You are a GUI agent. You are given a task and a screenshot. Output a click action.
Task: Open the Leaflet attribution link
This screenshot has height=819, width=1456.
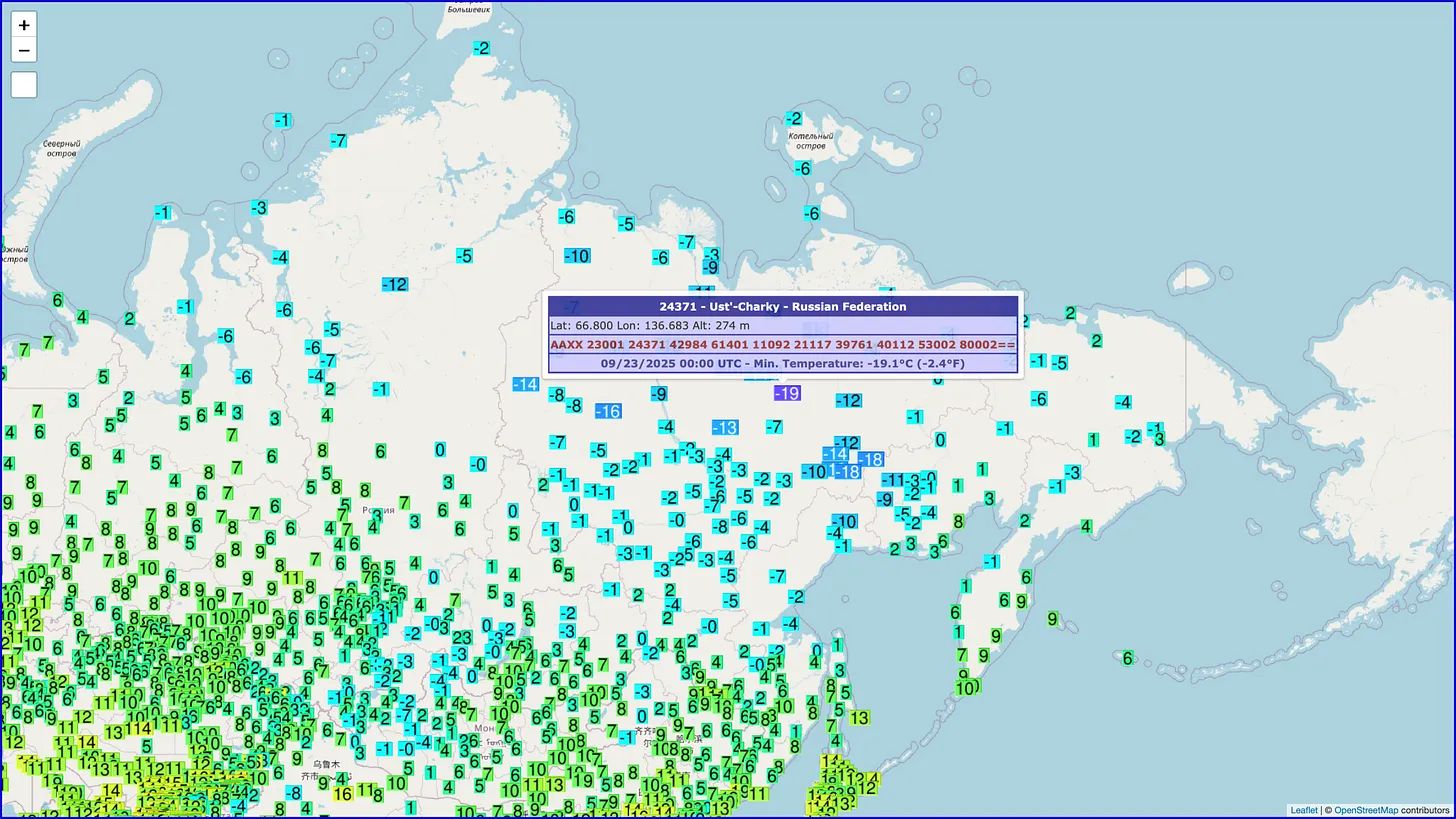pos(1303,810)
